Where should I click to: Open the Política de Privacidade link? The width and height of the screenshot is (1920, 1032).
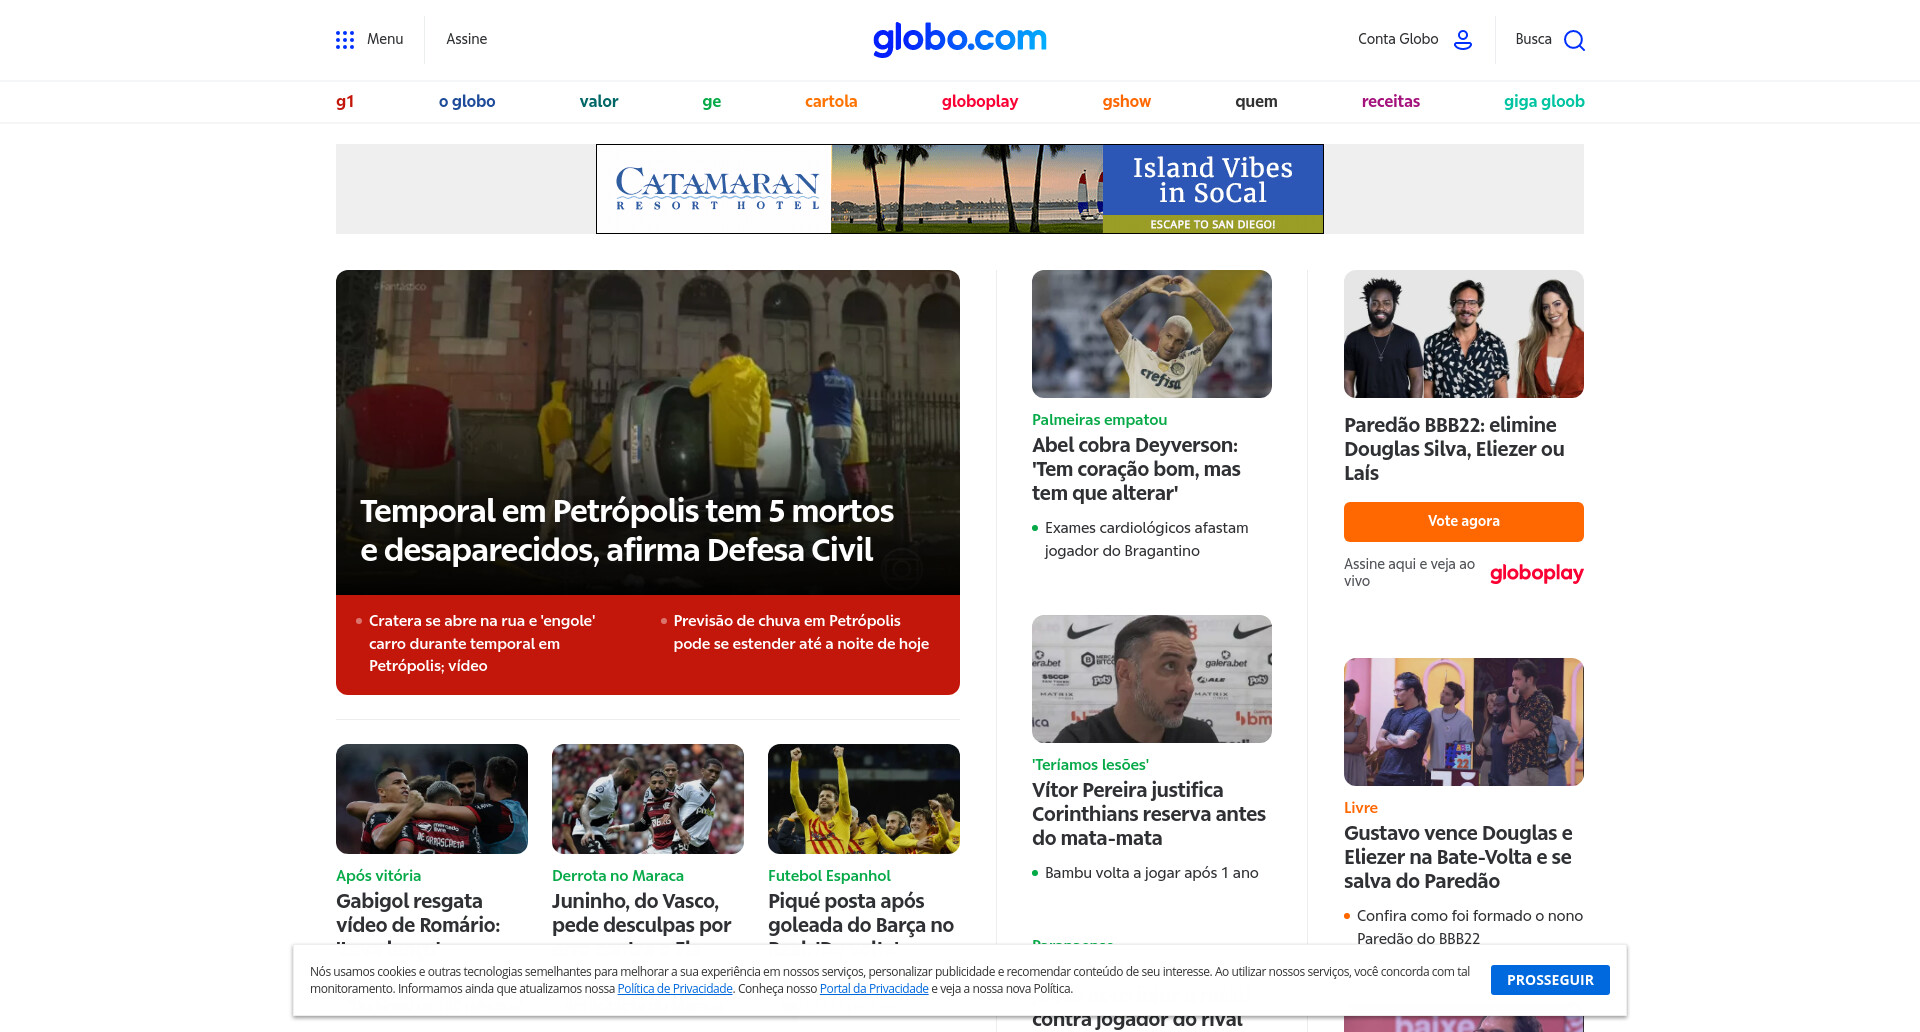pos(675,989)
